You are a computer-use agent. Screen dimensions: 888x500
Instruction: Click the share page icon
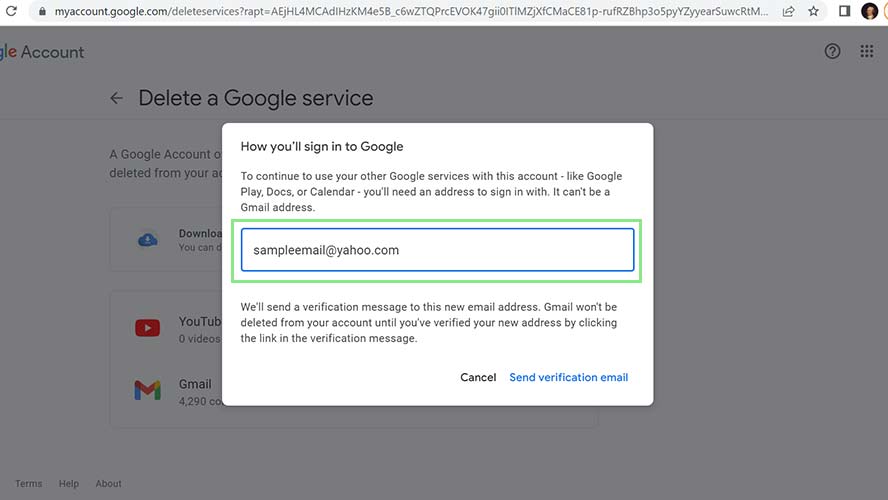click(788, 11)
